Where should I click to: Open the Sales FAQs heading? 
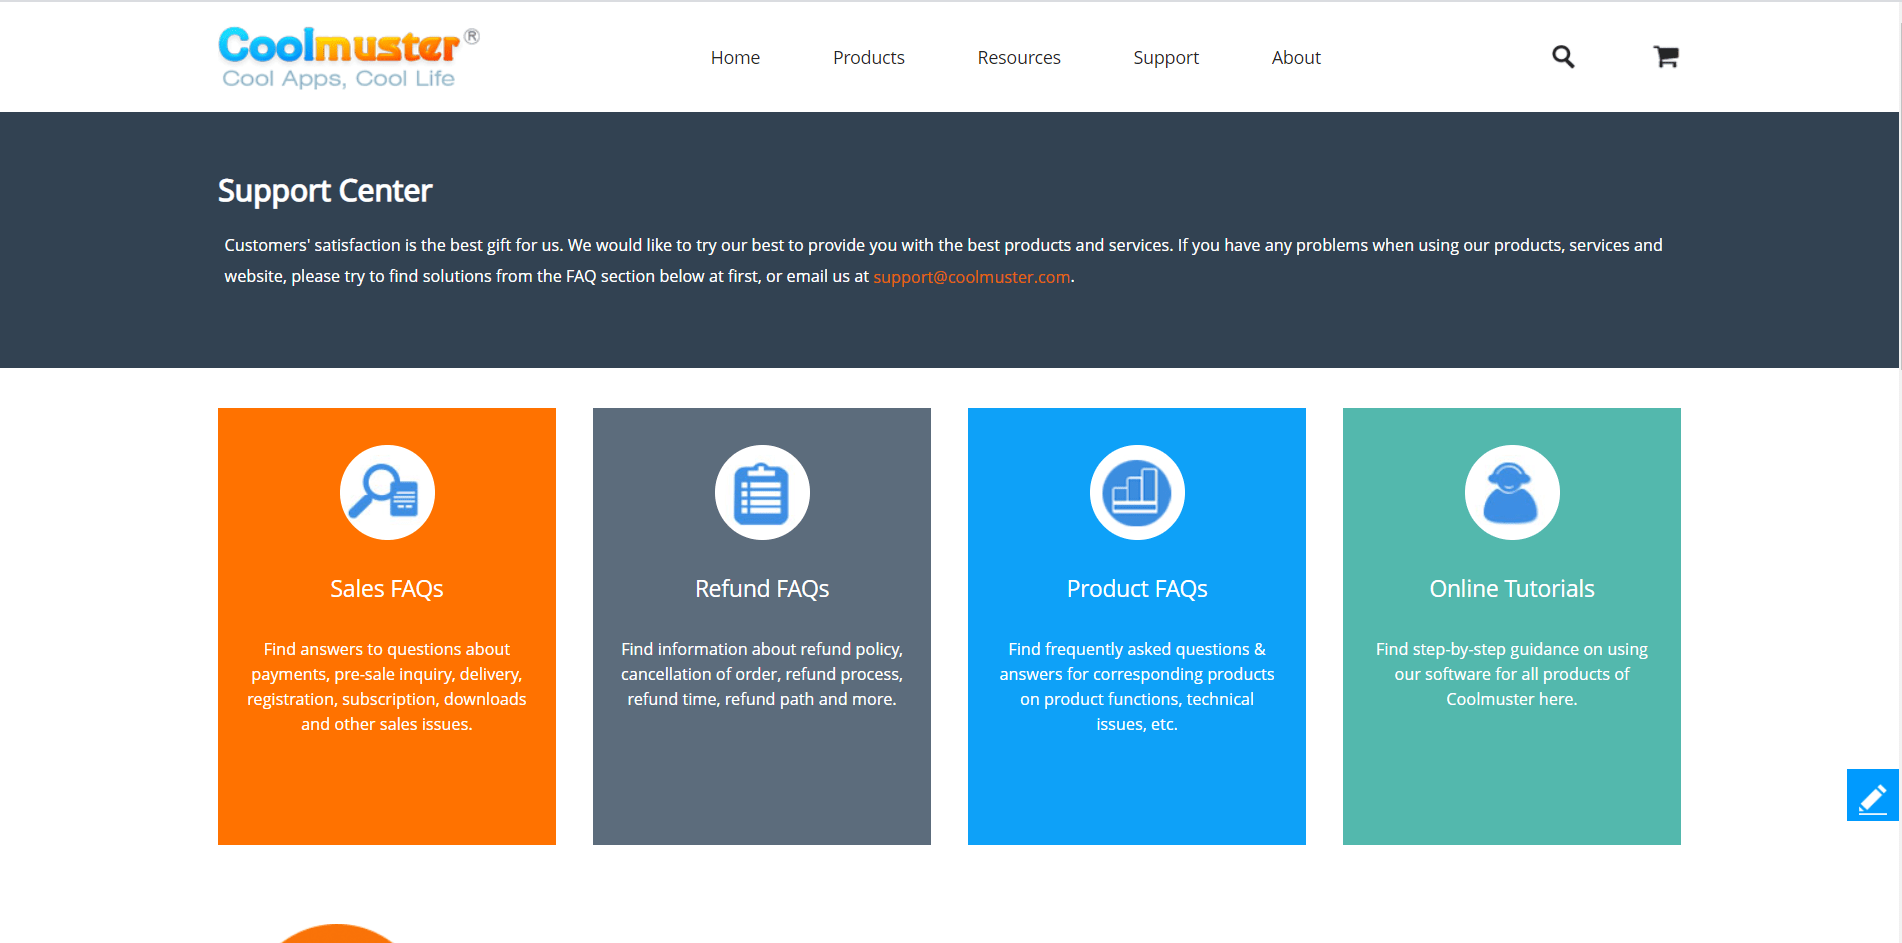point(387,589)
